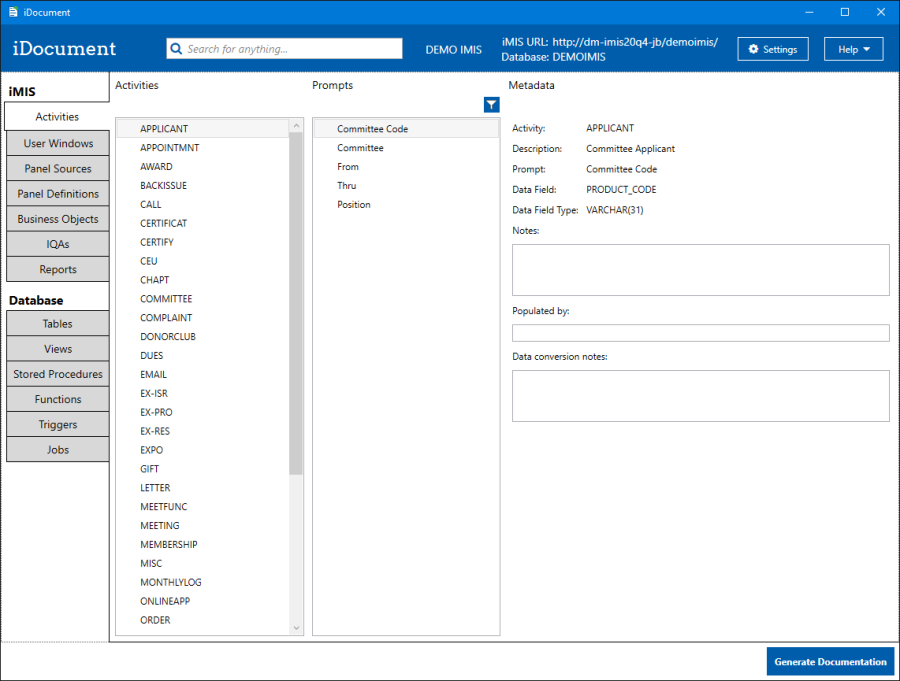Viewport: 900px width, 681px height.
Task: Click the magnifier icon in search box
Action: click(176, 49)
